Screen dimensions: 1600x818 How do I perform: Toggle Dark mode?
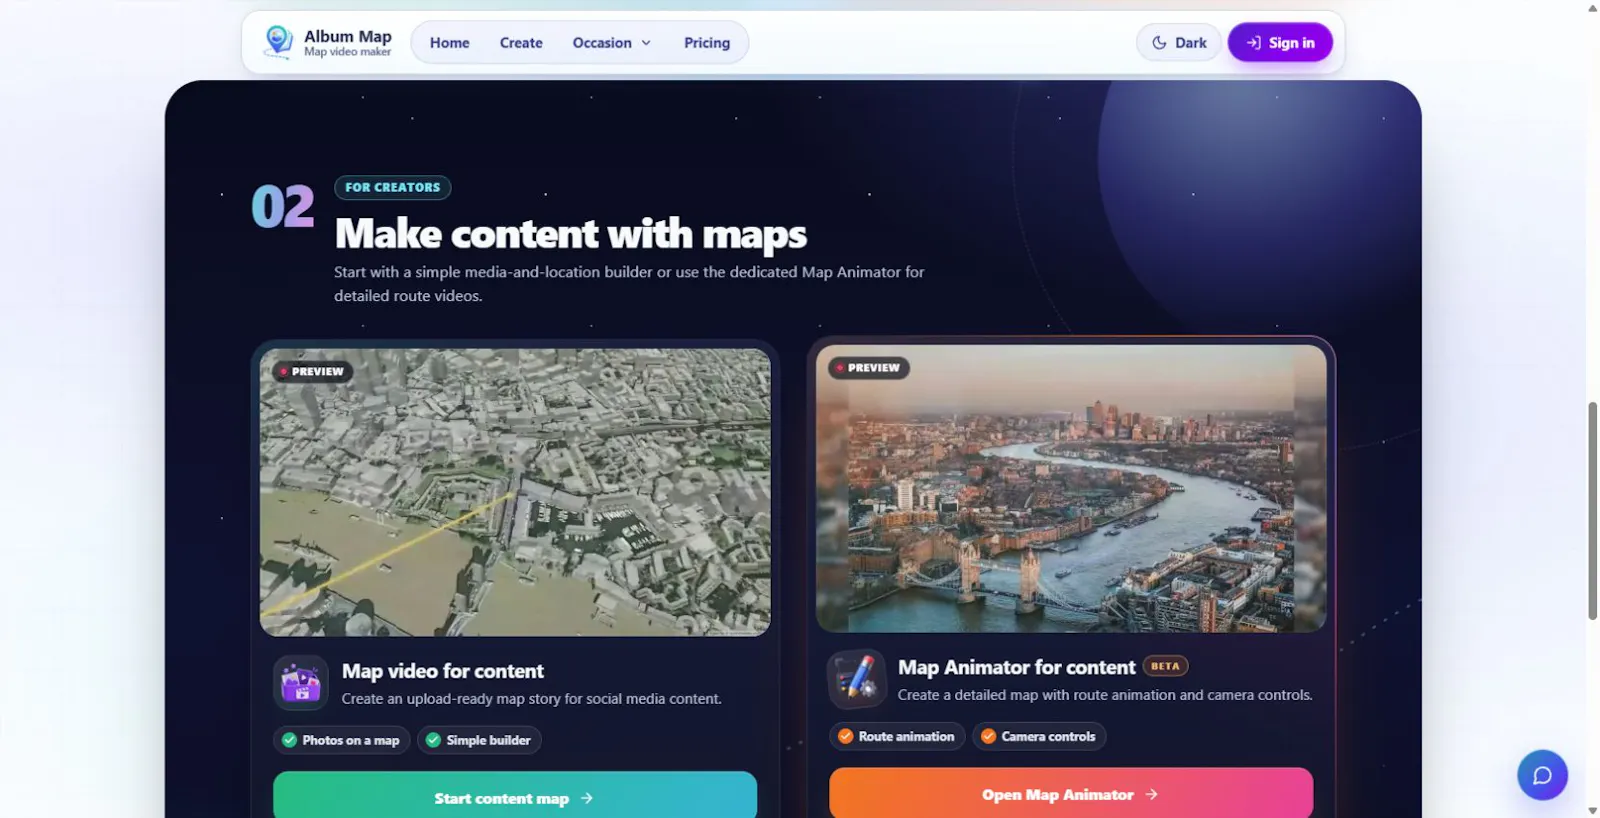coord(1179,43)
